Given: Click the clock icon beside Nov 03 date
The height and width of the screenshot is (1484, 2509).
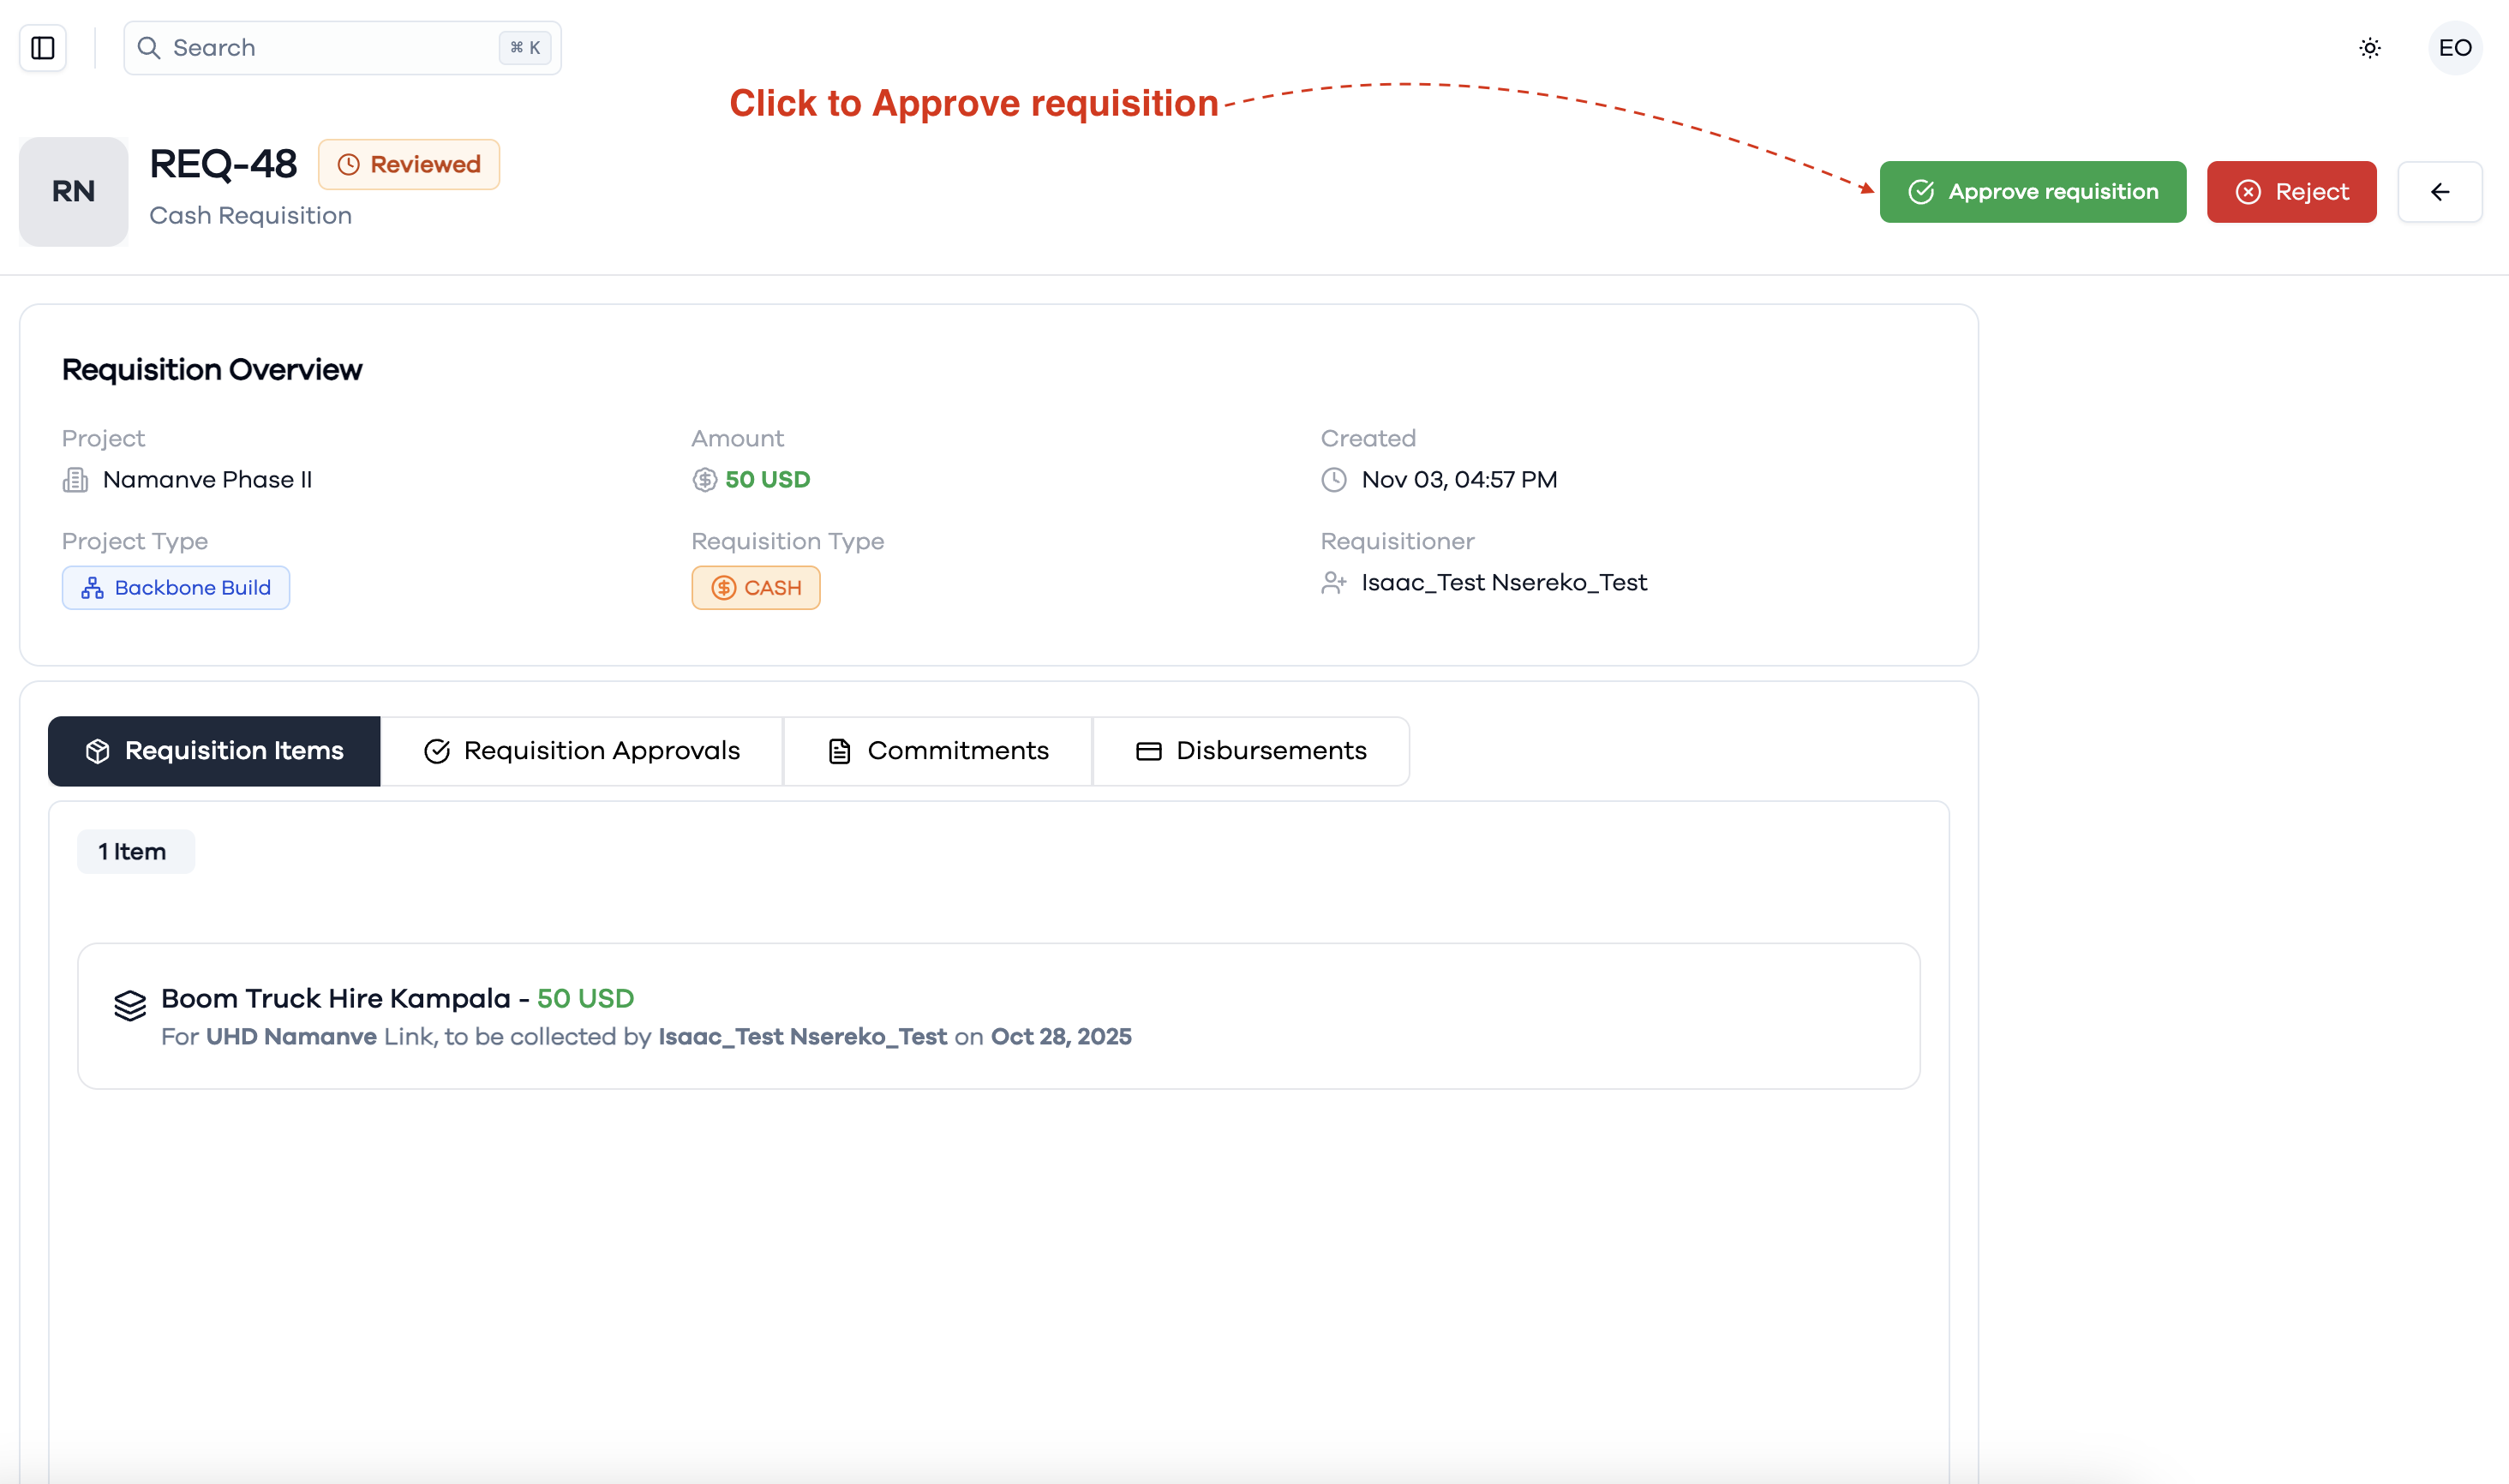Looking at the screenshot, I should 1334,480.
